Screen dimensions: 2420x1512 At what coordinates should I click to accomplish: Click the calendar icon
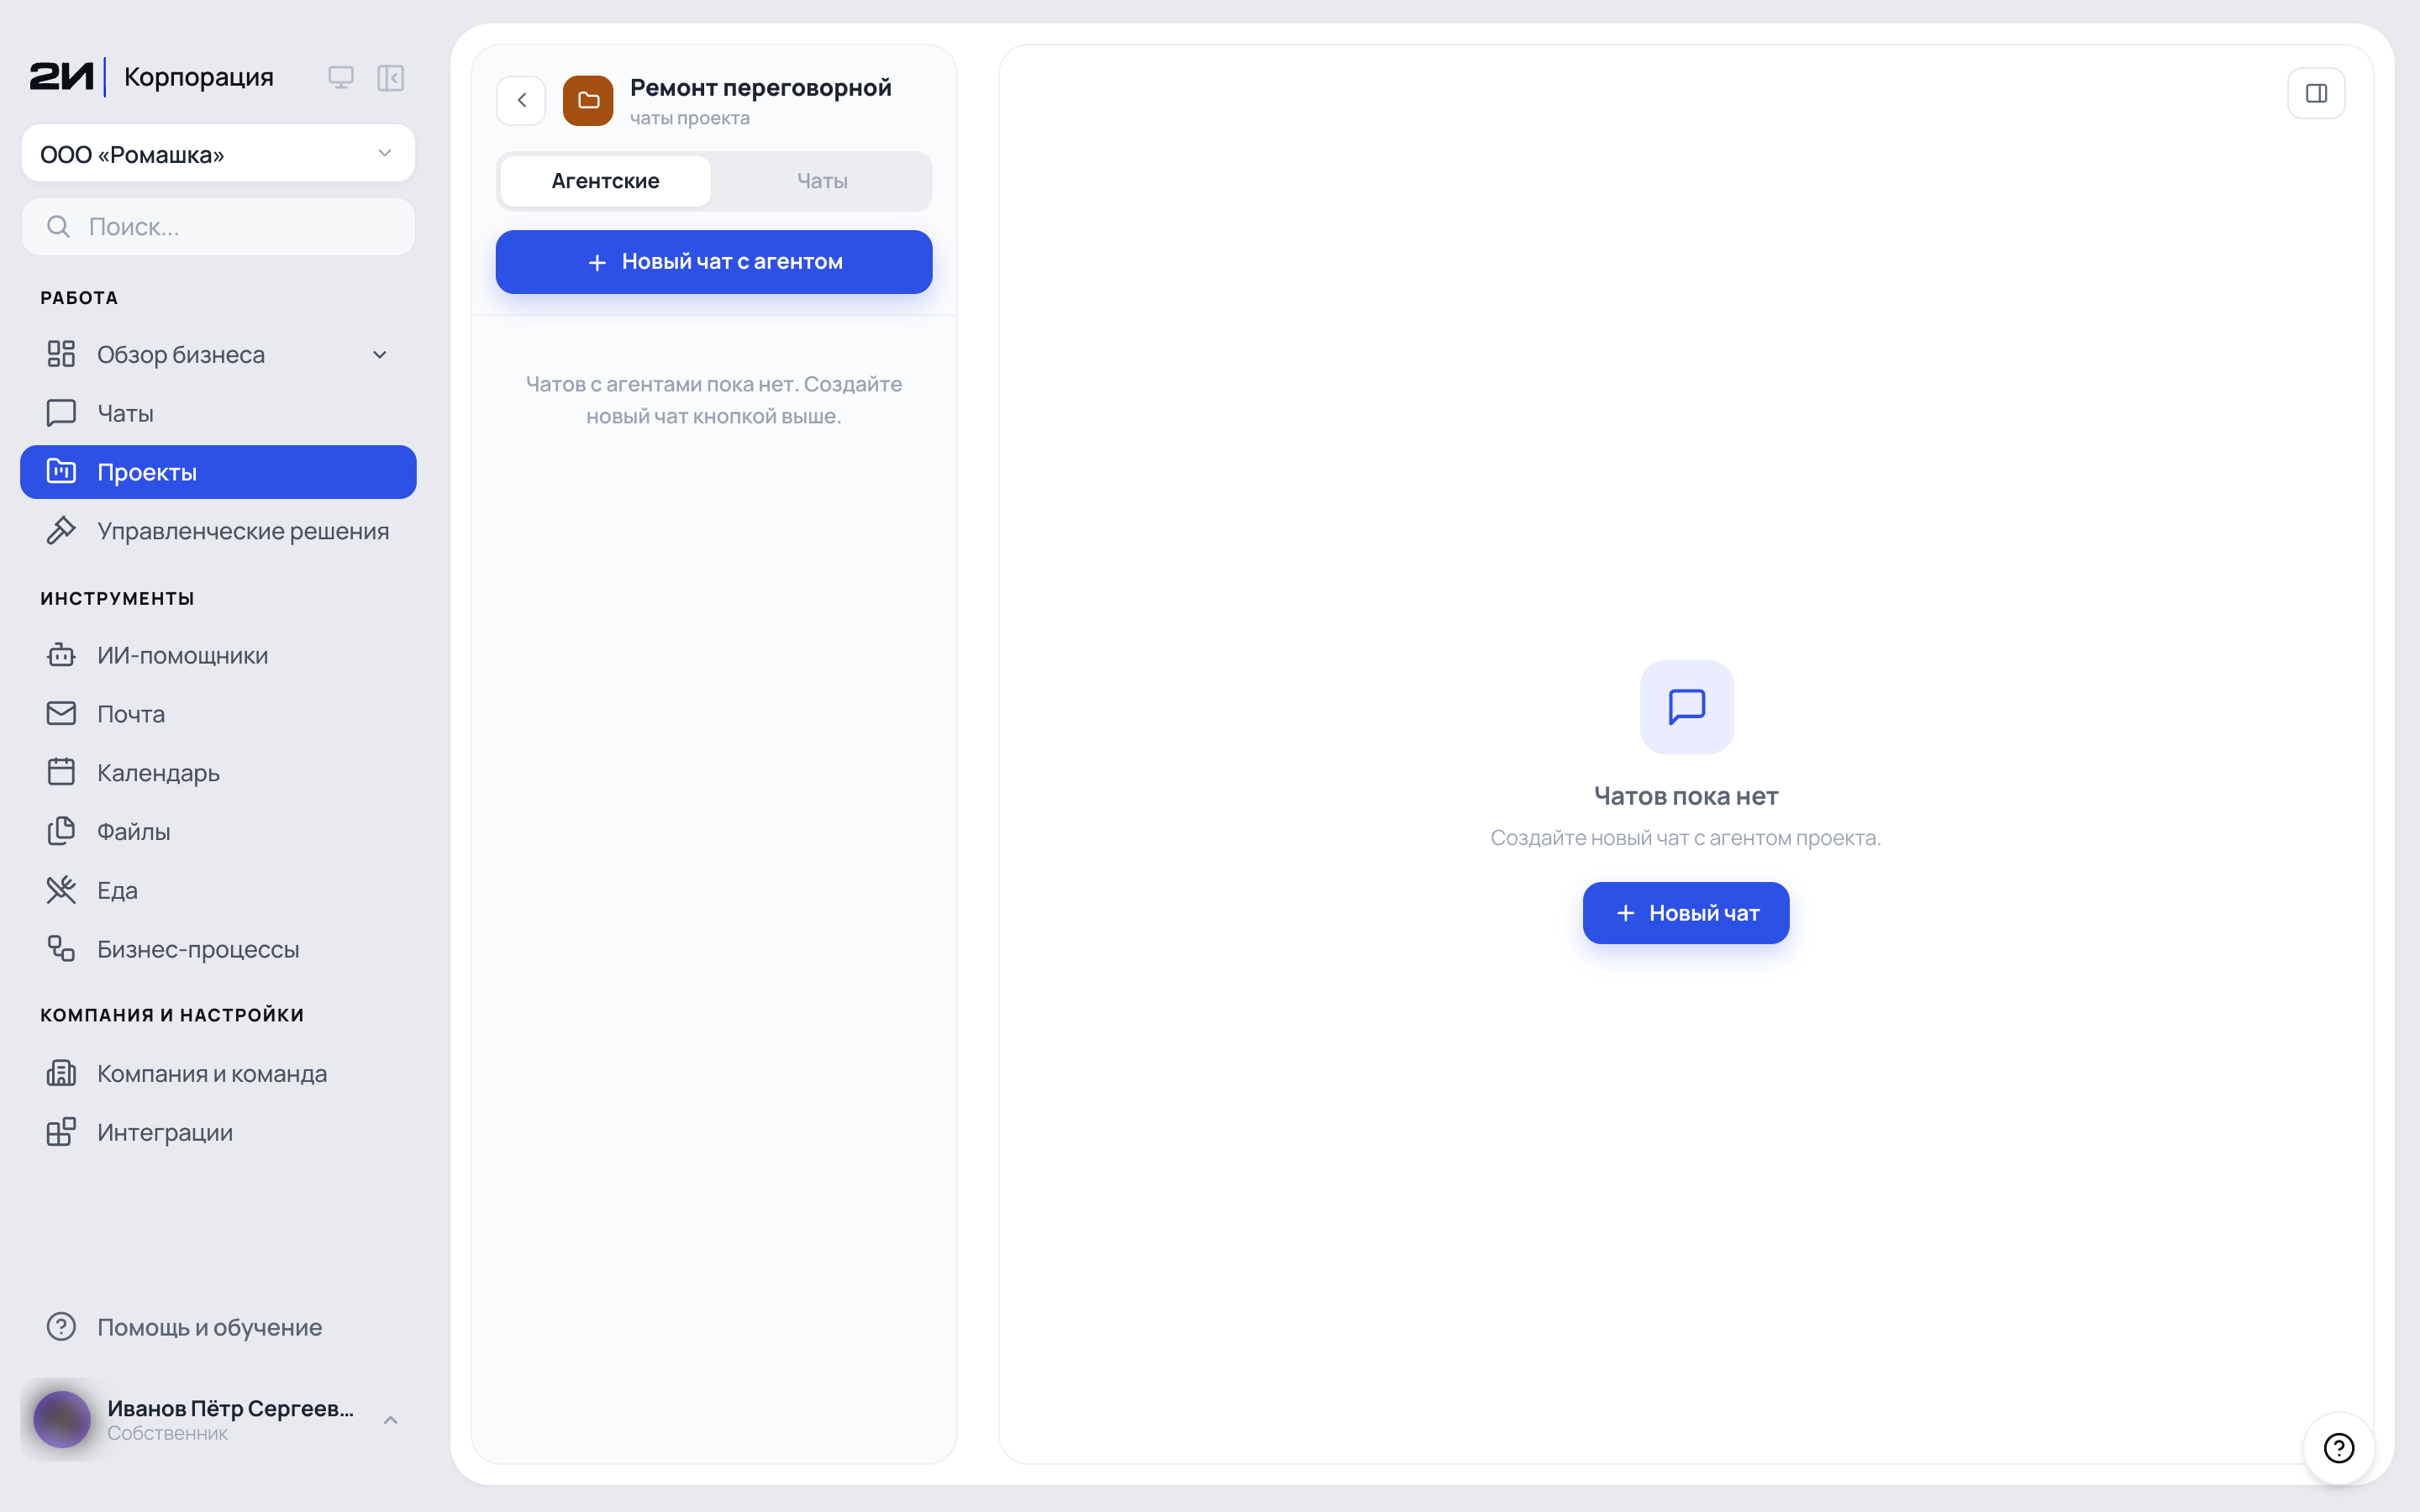[61, 771]
